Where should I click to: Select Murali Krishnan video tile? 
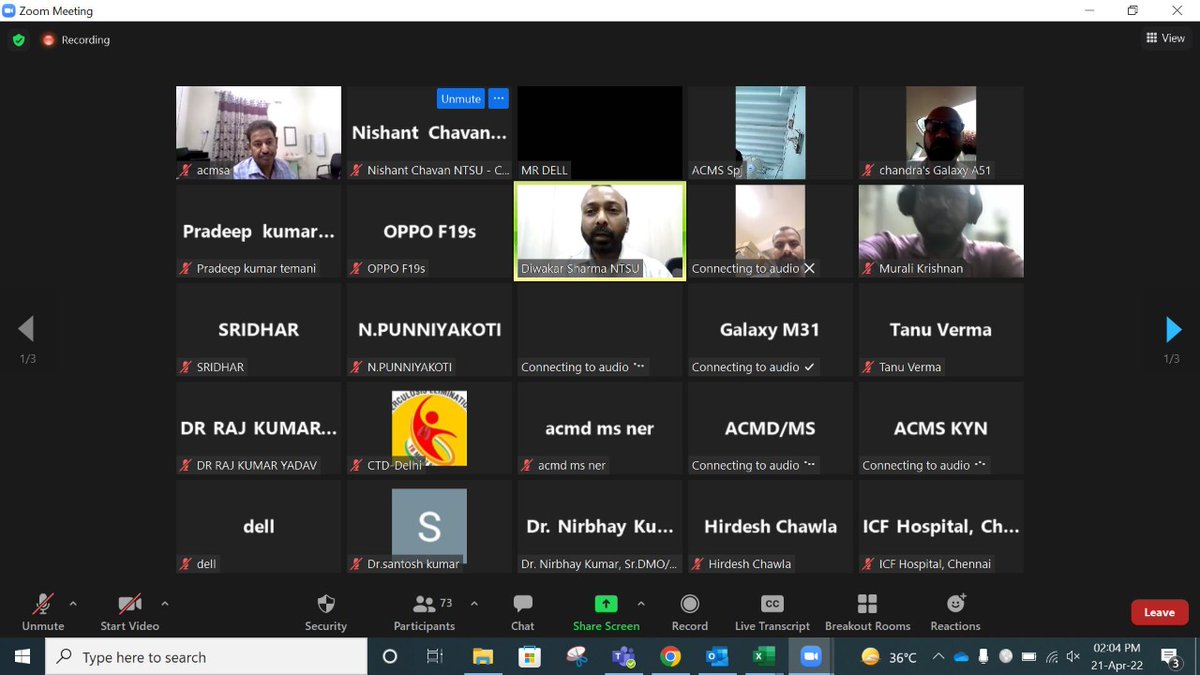(x=941, y=231)
